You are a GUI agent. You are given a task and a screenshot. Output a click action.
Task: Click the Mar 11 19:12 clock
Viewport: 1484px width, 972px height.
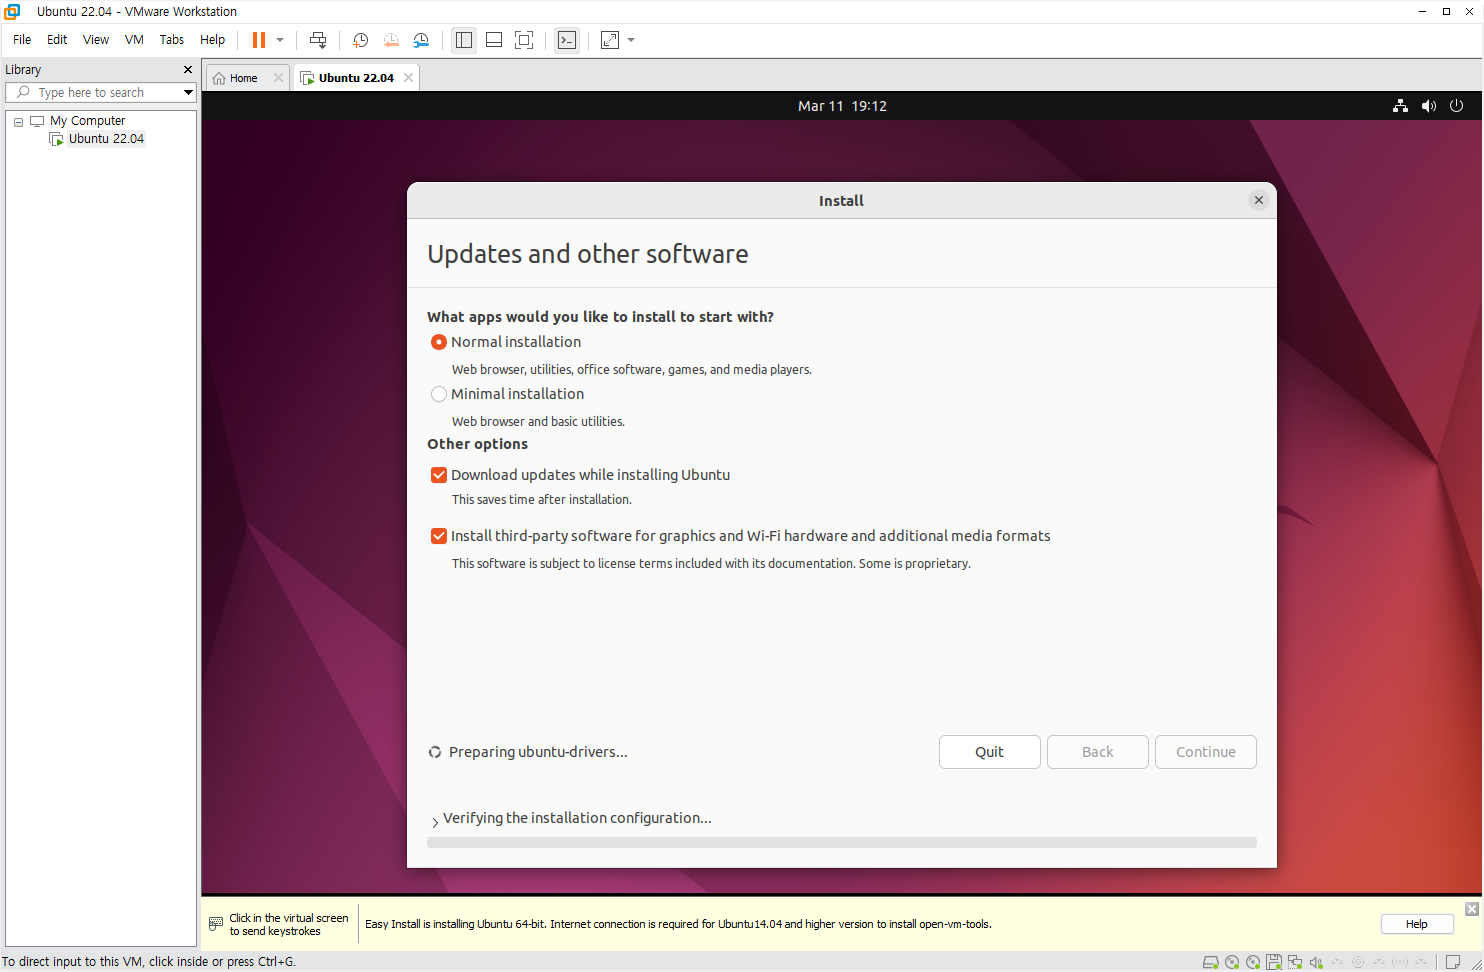coord(842,106)
